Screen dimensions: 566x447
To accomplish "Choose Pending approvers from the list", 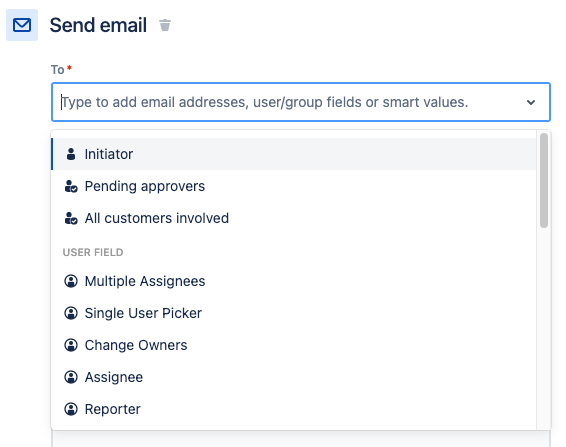I will [x=294, y=186].
